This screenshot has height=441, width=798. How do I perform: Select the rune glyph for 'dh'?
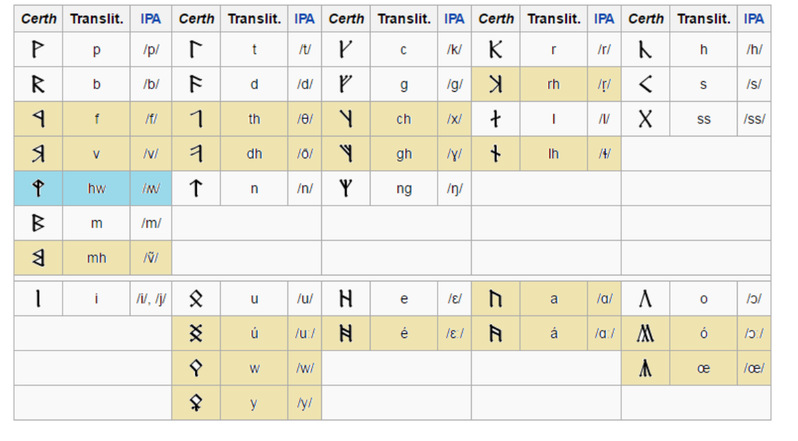point(196,154)
